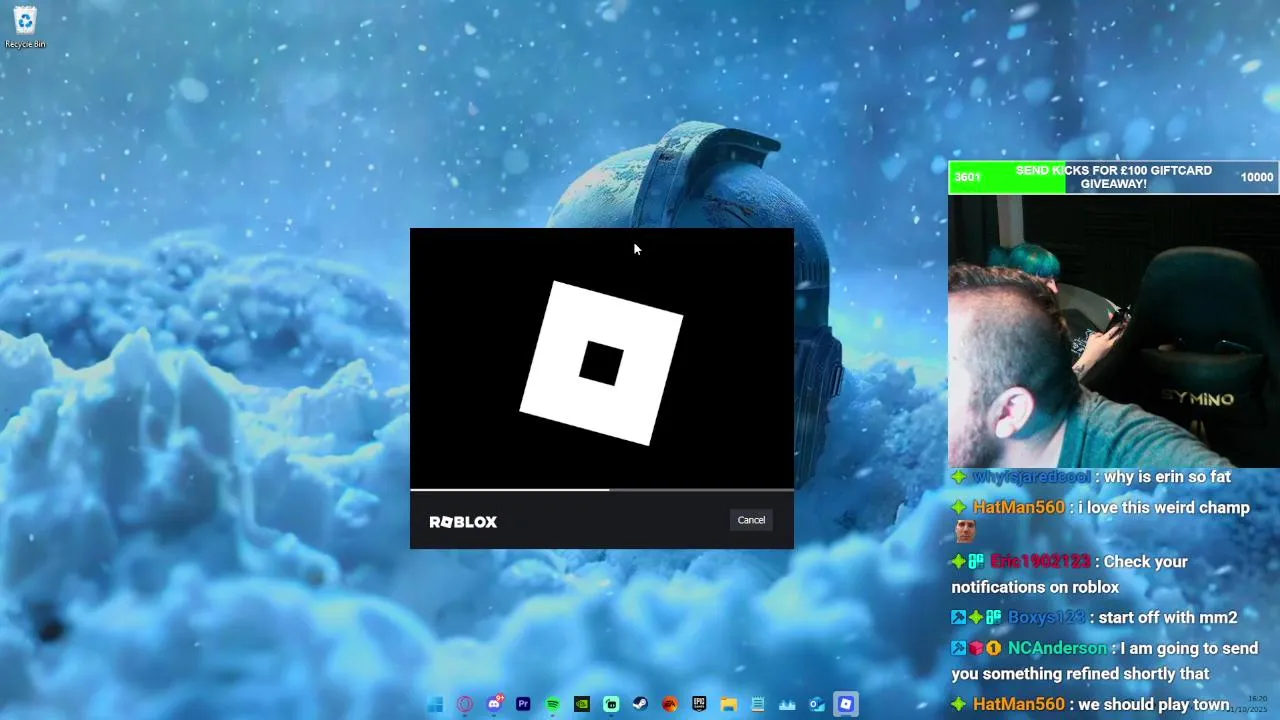Open Epic Games Launcher from taskbar

tap(699, 704)
